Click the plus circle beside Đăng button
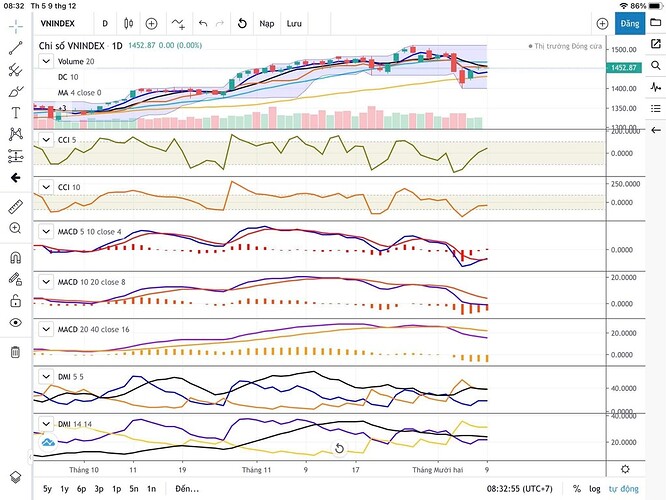Viewport: 666px width, 500px height. click(x=602, y=23)
